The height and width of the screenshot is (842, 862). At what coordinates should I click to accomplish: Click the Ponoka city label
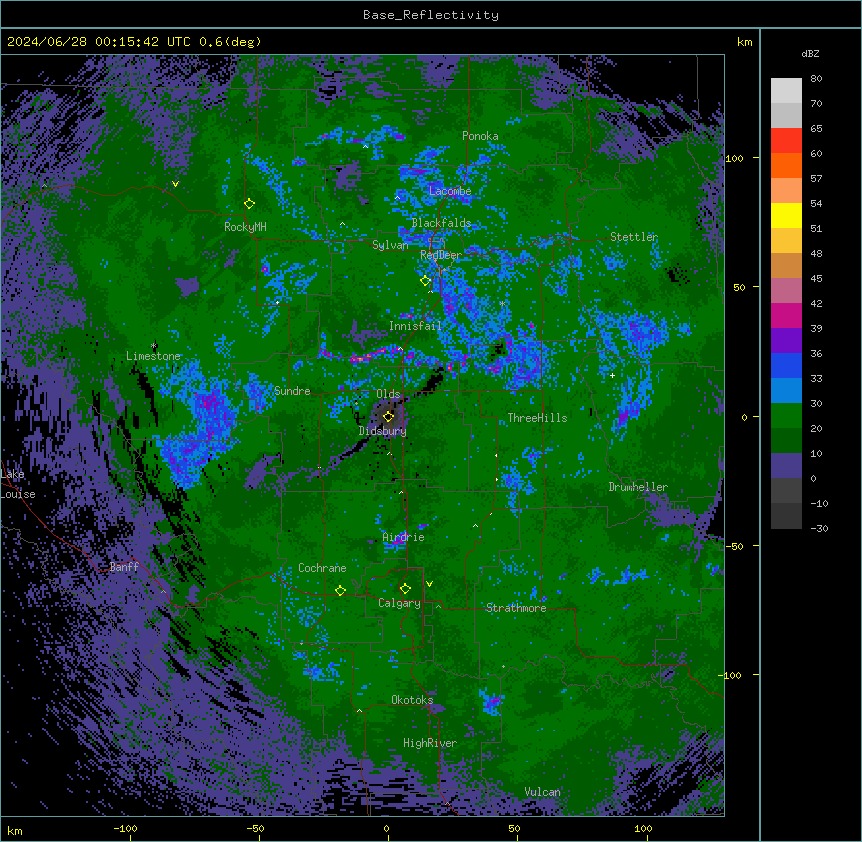(480, 136)
